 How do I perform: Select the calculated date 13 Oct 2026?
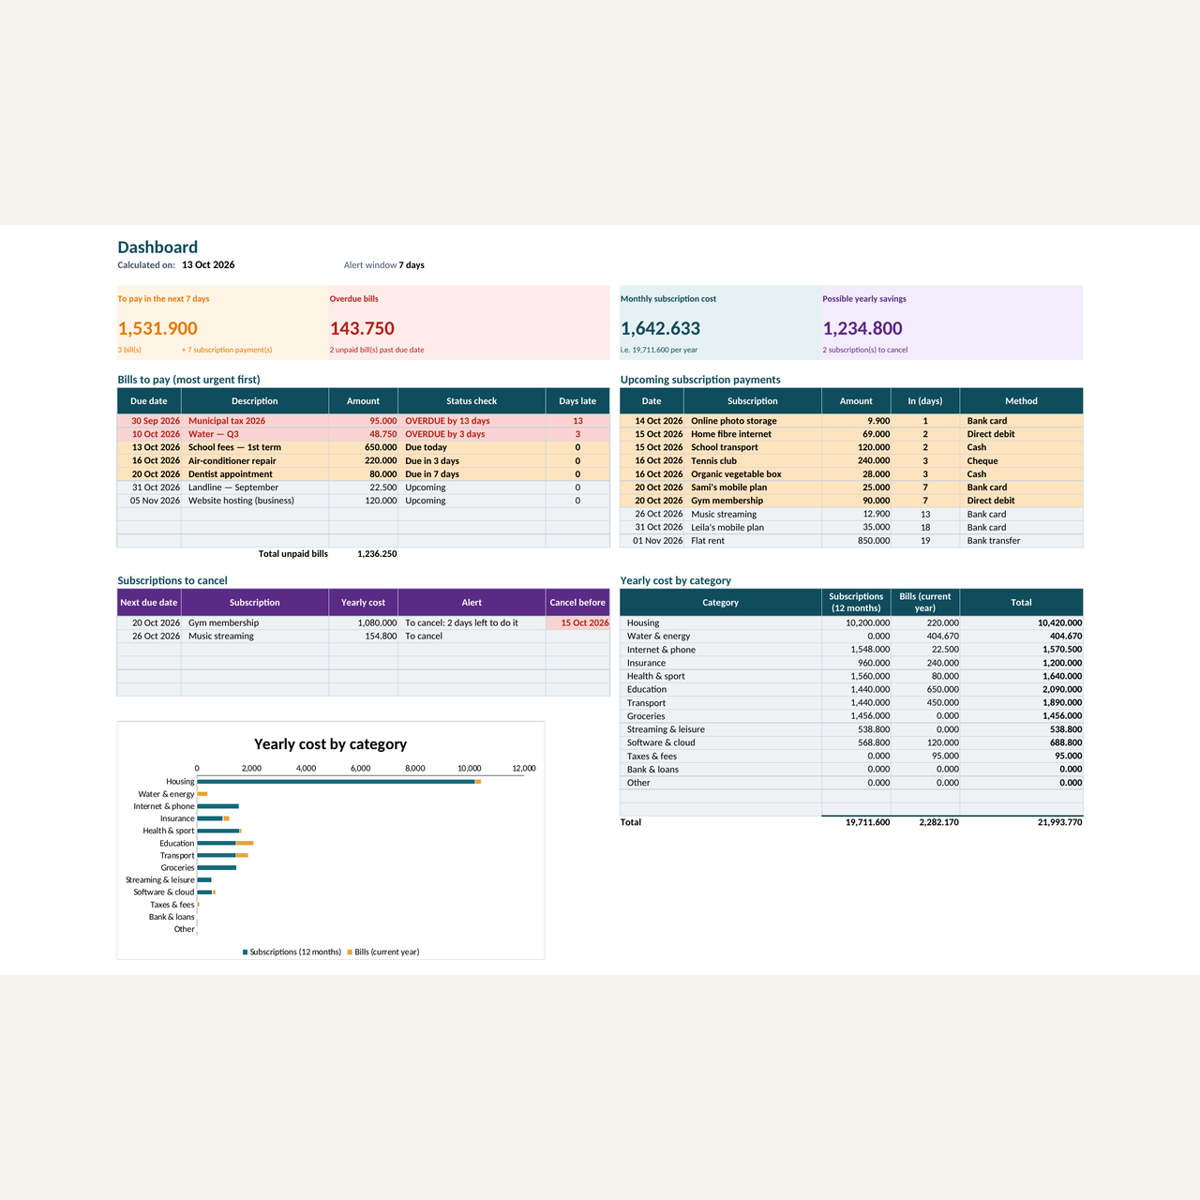click(x=208, y=265)
